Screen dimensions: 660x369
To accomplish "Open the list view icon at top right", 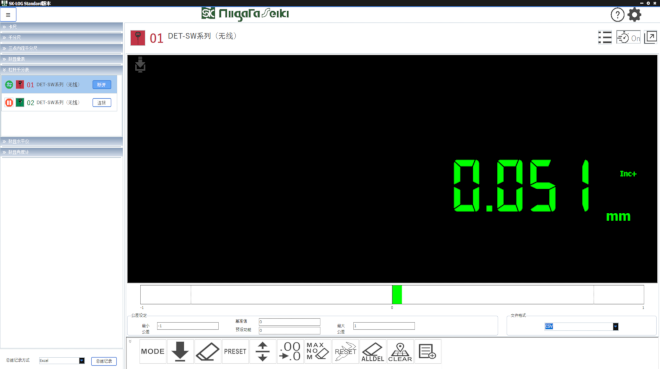I will [605, 37].
